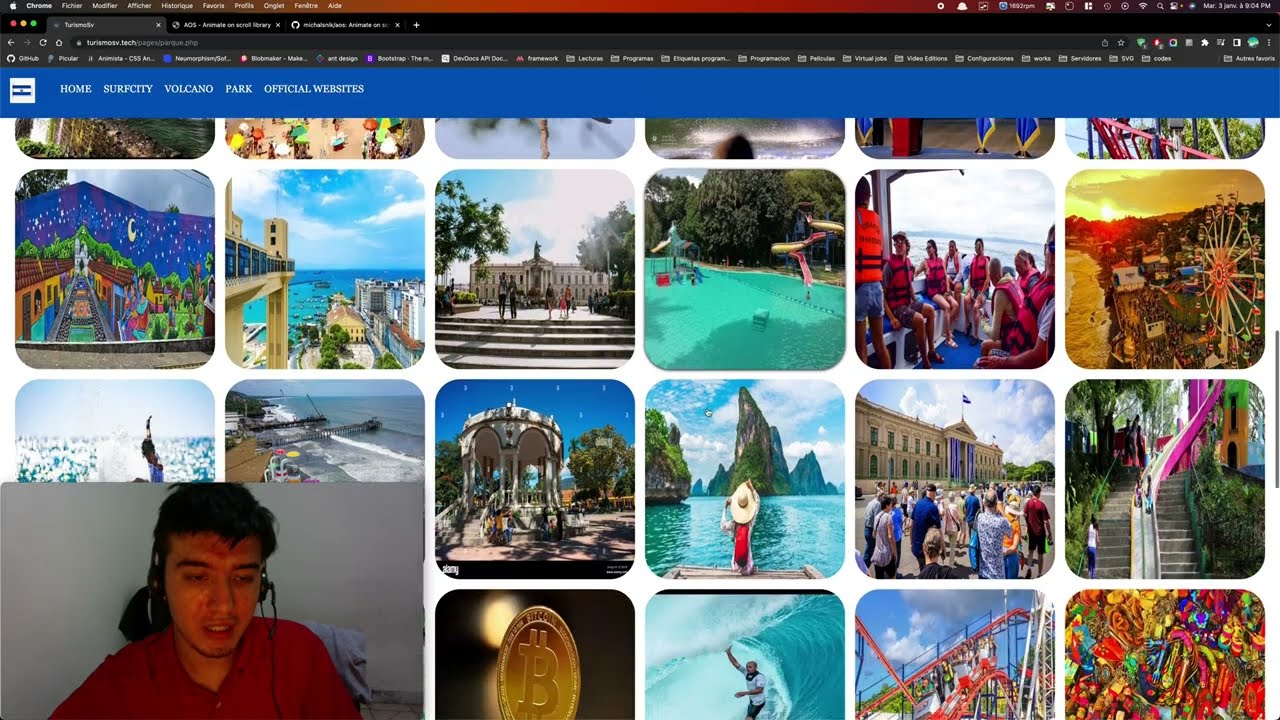Switch to the AOS Animate on scroll tab
Image resolution: width=1280 pixels, height=720 pixels.
click(226, 24)
